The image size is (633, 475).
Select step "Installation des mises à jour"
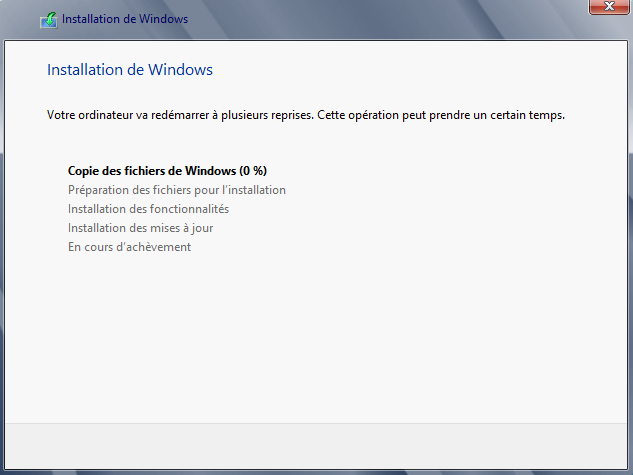(140, 228)
